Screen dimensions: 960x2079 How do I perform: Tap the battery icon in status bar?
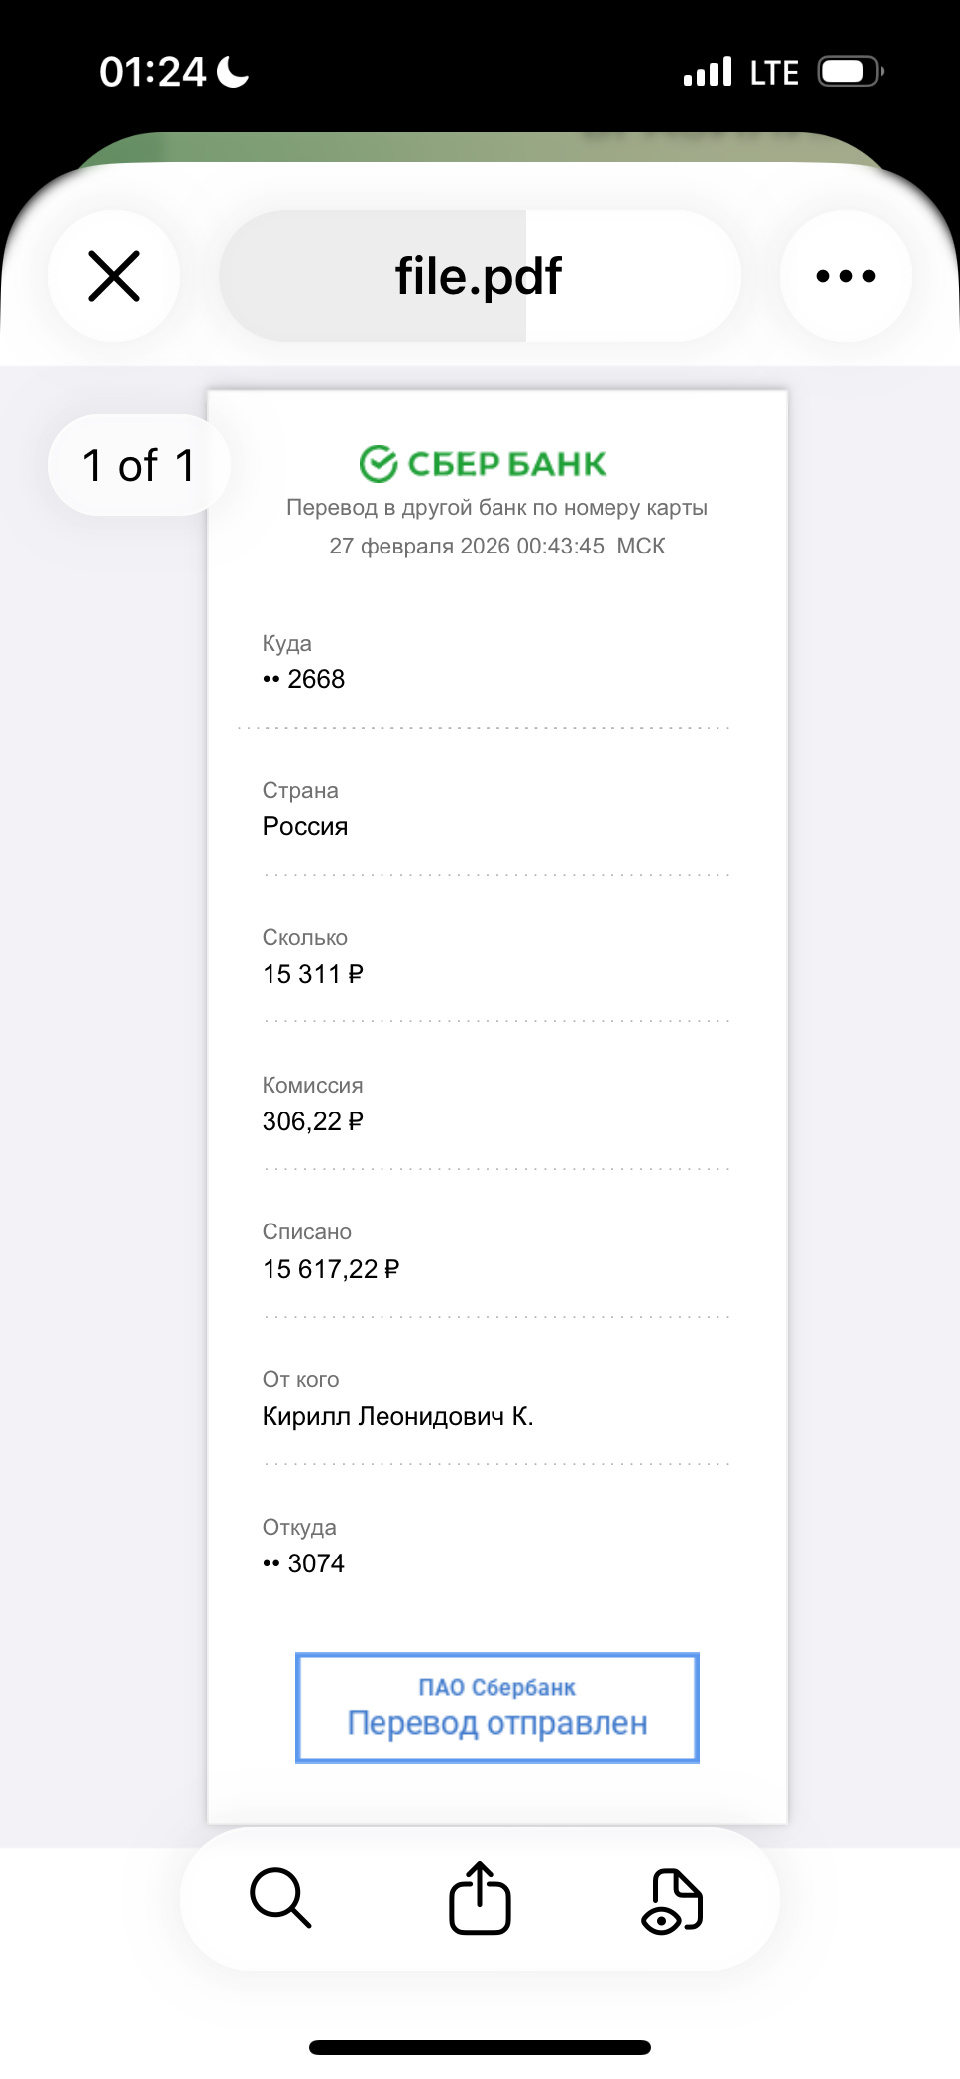coord(849,72)
